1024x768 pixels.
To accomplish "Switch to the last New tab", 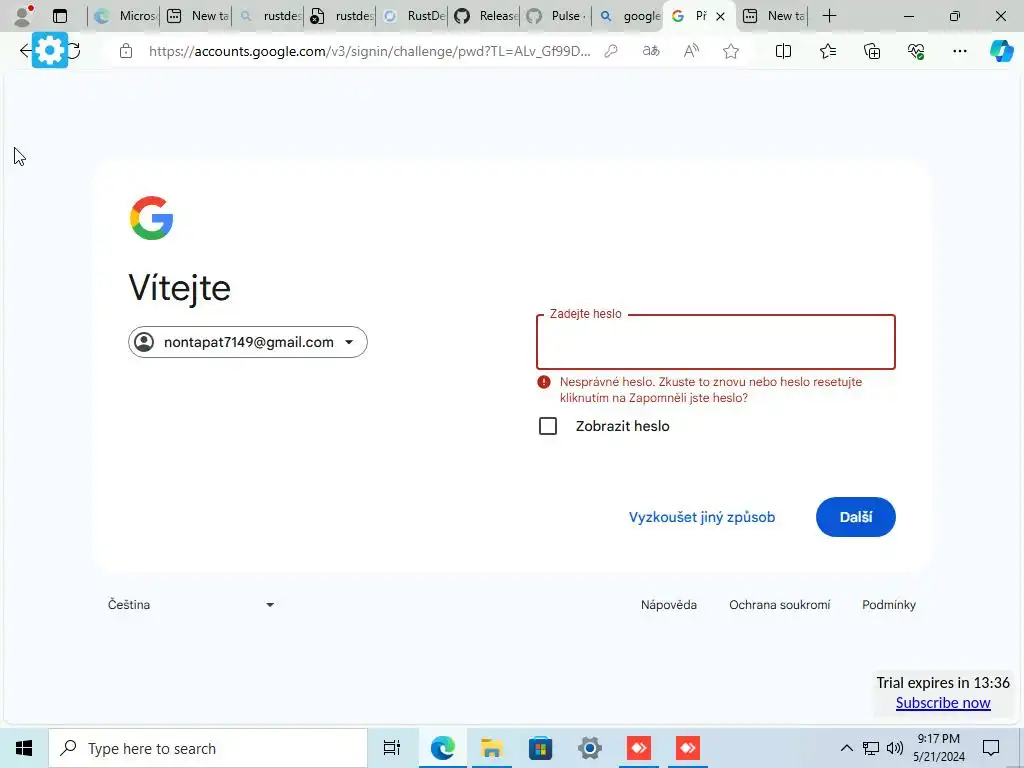I will pos(773,16).
